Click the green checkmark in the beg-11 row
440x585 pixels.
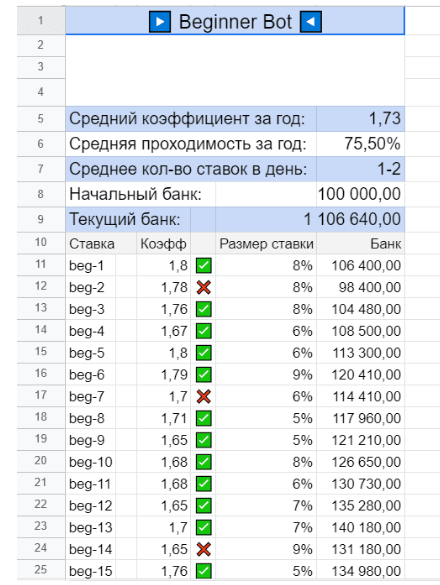pyautogui.click(x=204, y=484)
